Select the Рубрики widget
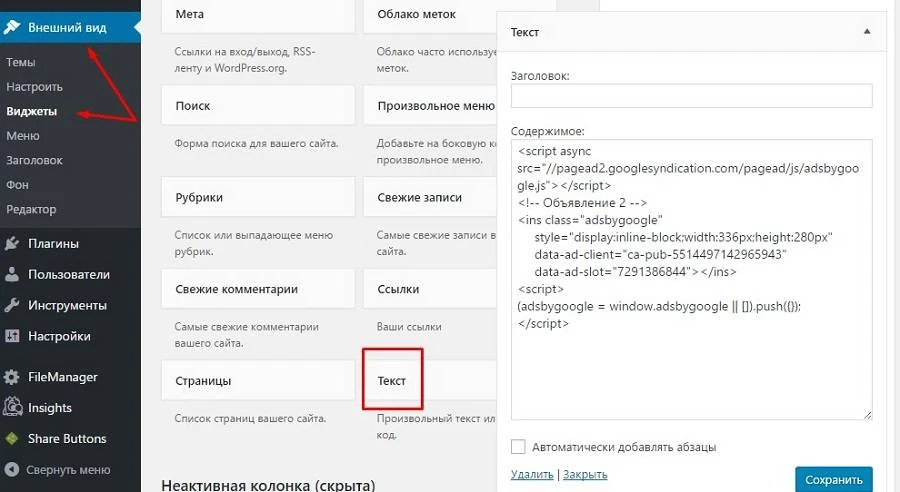The width and height of the screenshot is (900, 492). point(258,197)
